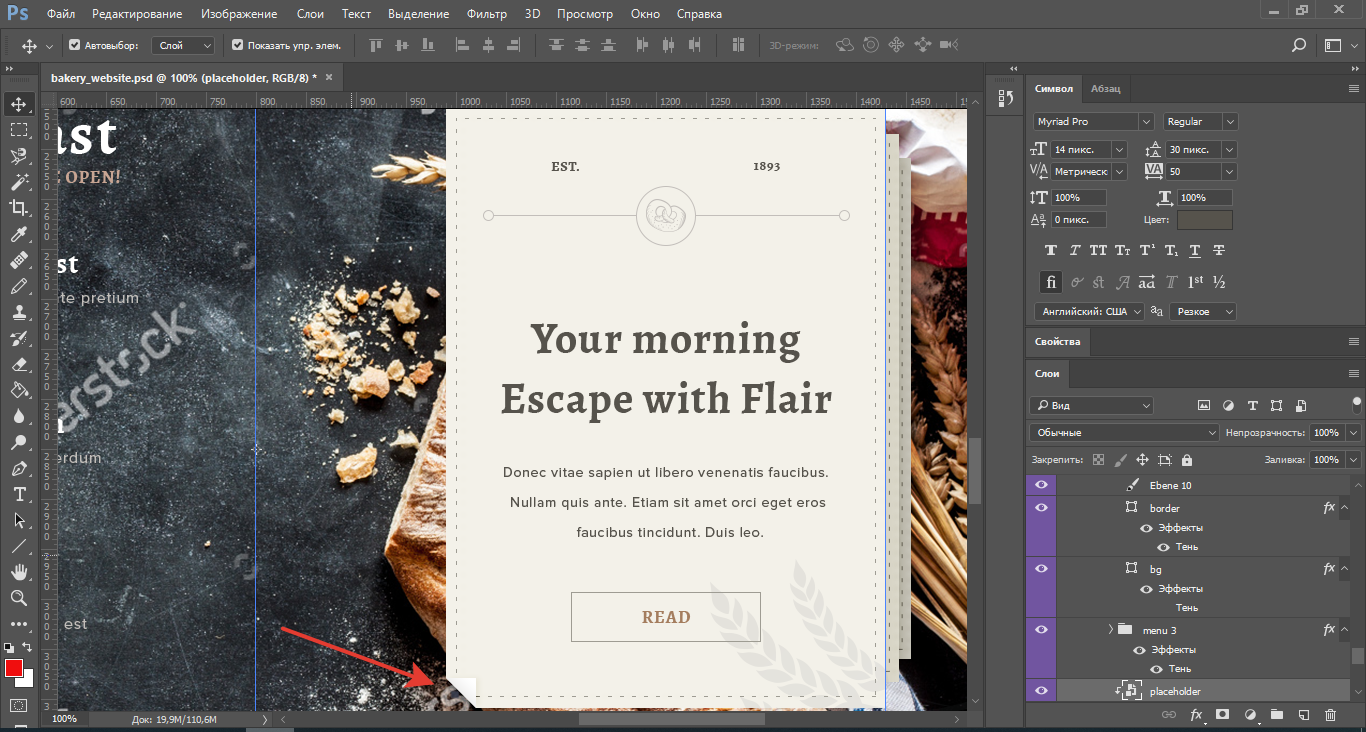1366x732 pixels.
Task: Create new group folder icon in Layers
Action: pyautogui.click(x=1276, y=715)
